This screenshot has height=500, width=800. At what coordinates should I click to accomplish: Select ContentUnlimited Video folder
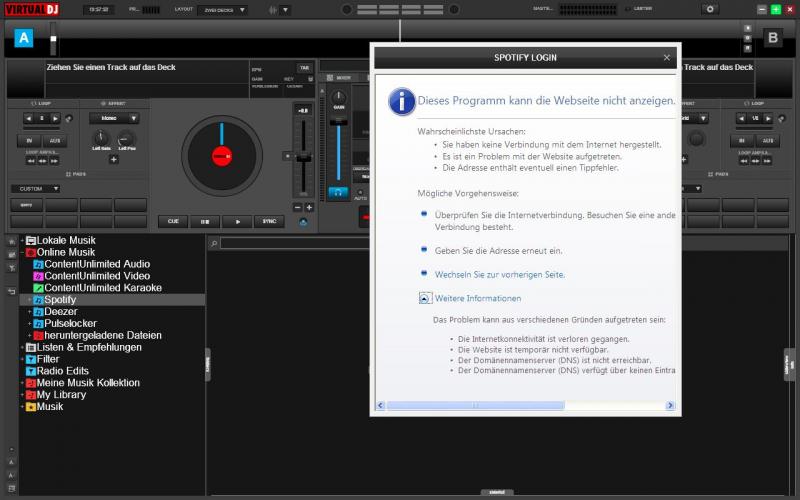click(92, 276)
